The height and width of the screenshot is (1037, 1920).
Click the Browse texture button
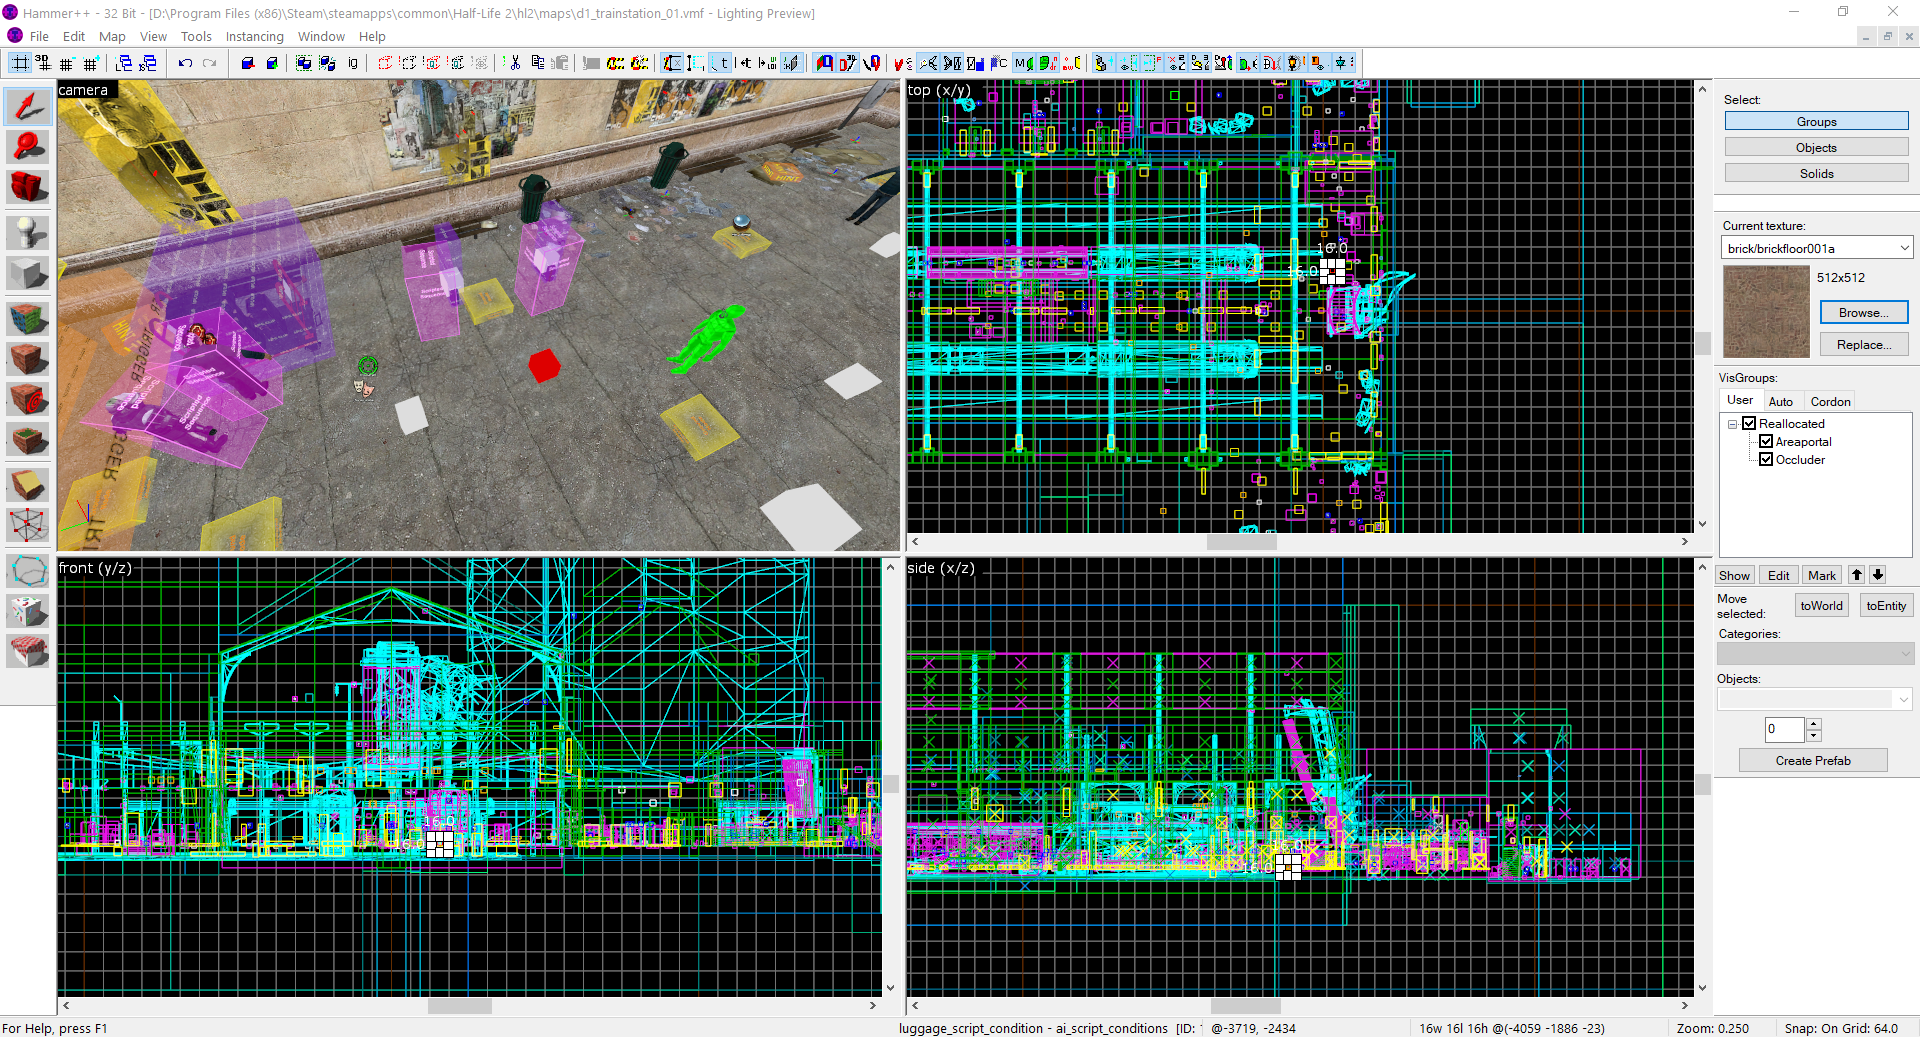[x=1863, y=312]
